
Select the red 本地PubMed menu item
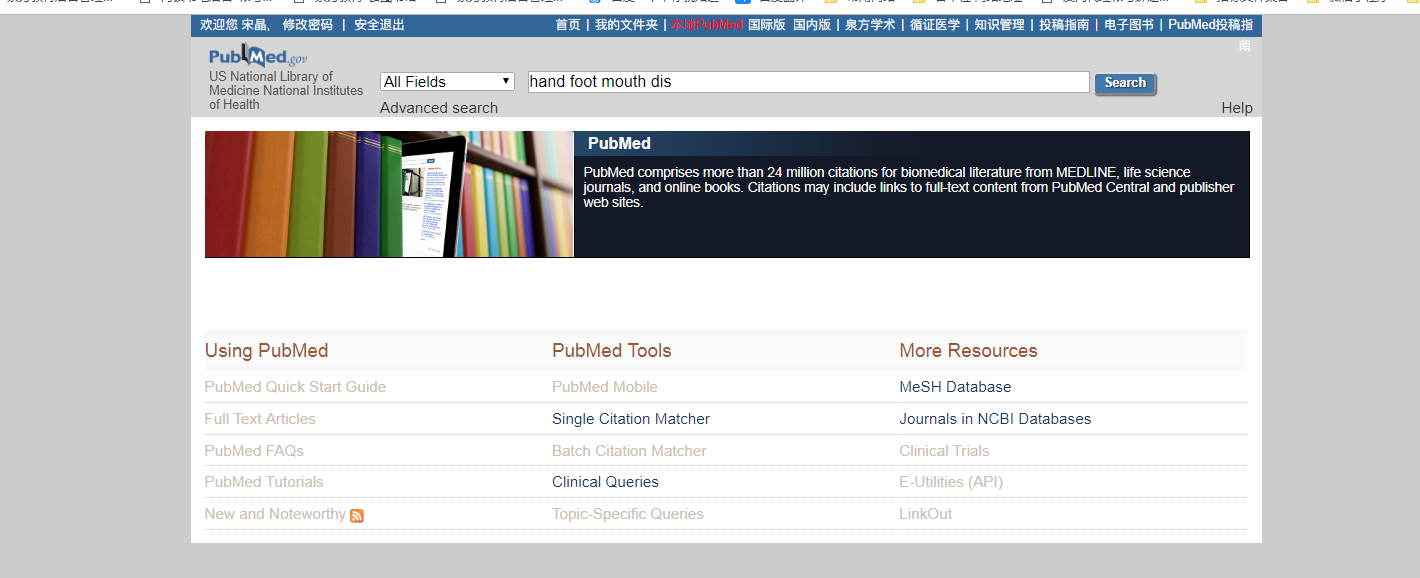tap(706, 25)
